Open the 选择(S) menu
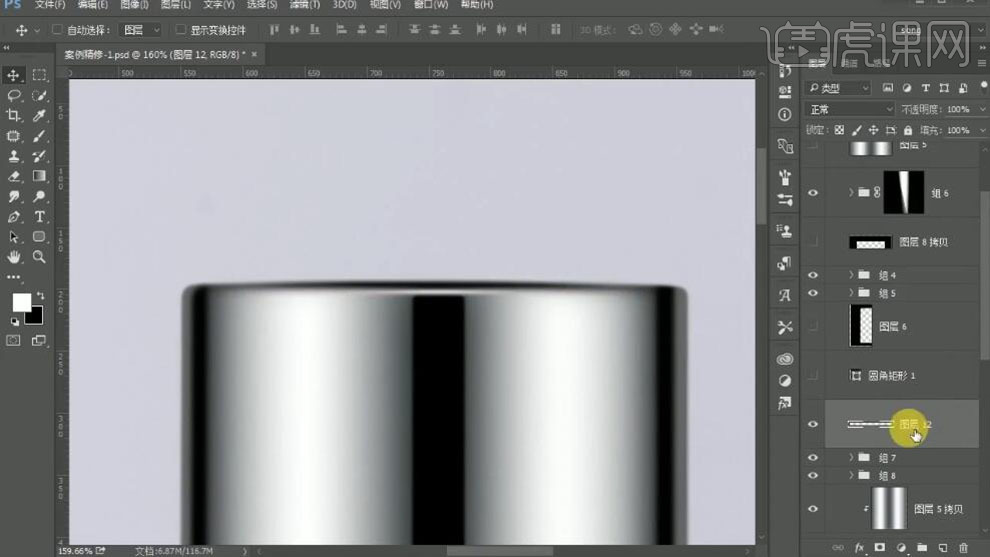Image resolution: width=990 pixels, height=557 pixels. (x=262, y=4)
